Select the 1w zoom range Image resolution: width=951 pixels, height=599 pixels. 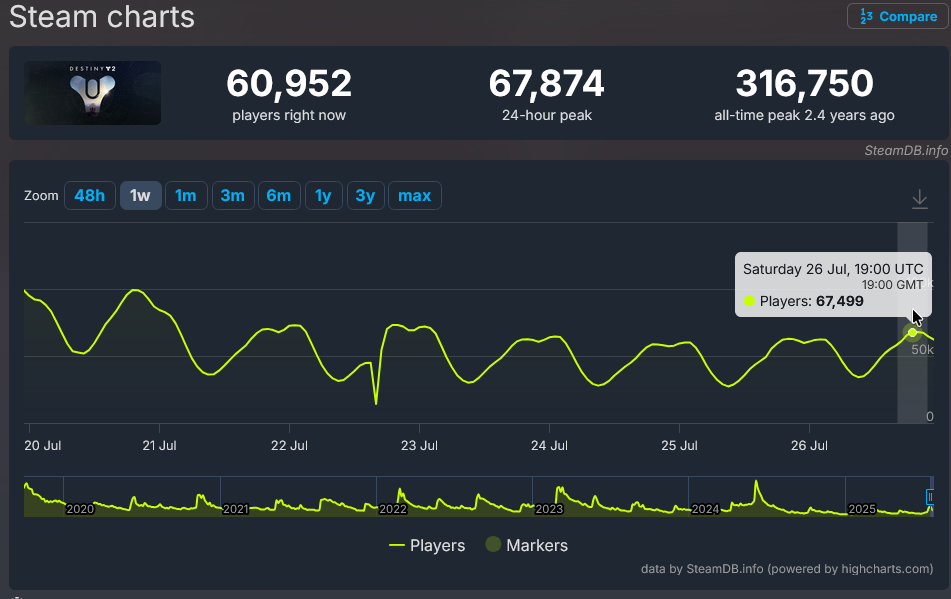pyautogui.click(x=141, y=195)
